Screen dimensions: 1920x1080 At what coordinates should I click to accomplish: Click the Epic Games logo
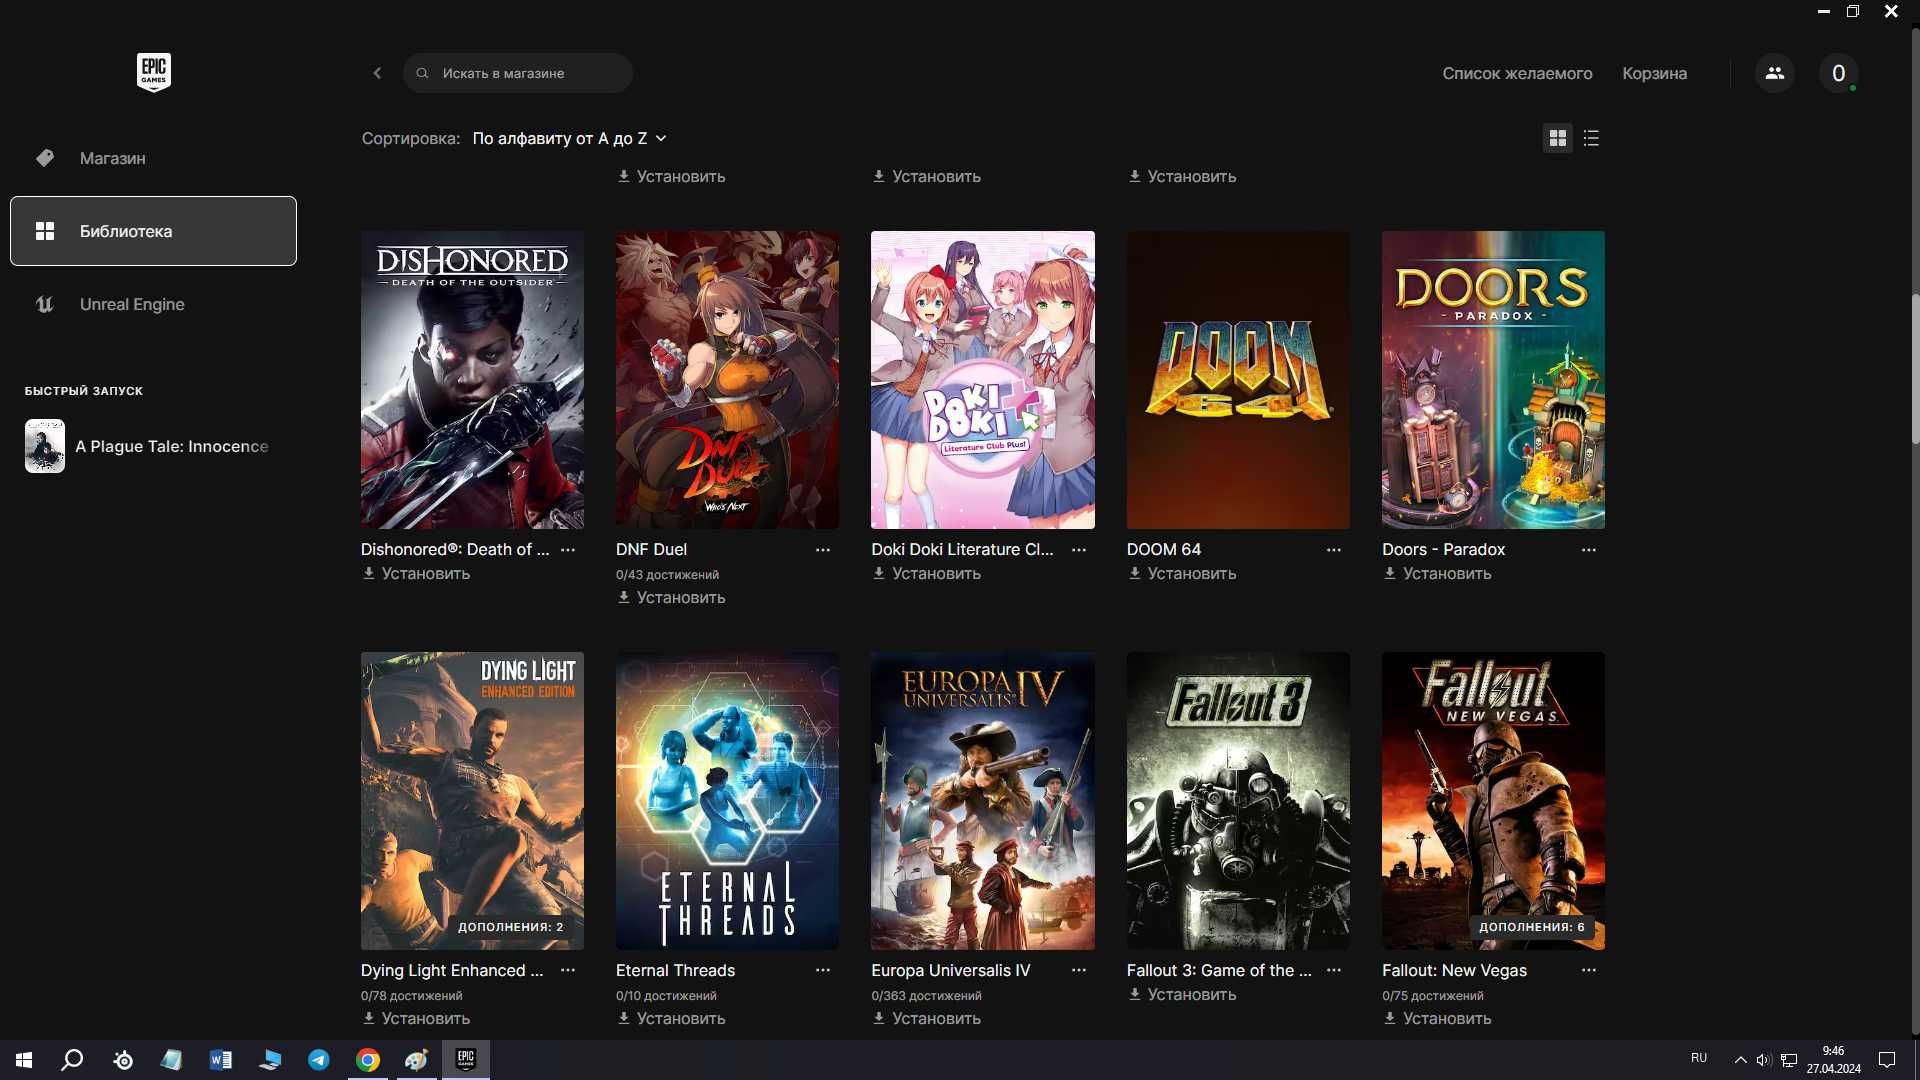(154, 72)
